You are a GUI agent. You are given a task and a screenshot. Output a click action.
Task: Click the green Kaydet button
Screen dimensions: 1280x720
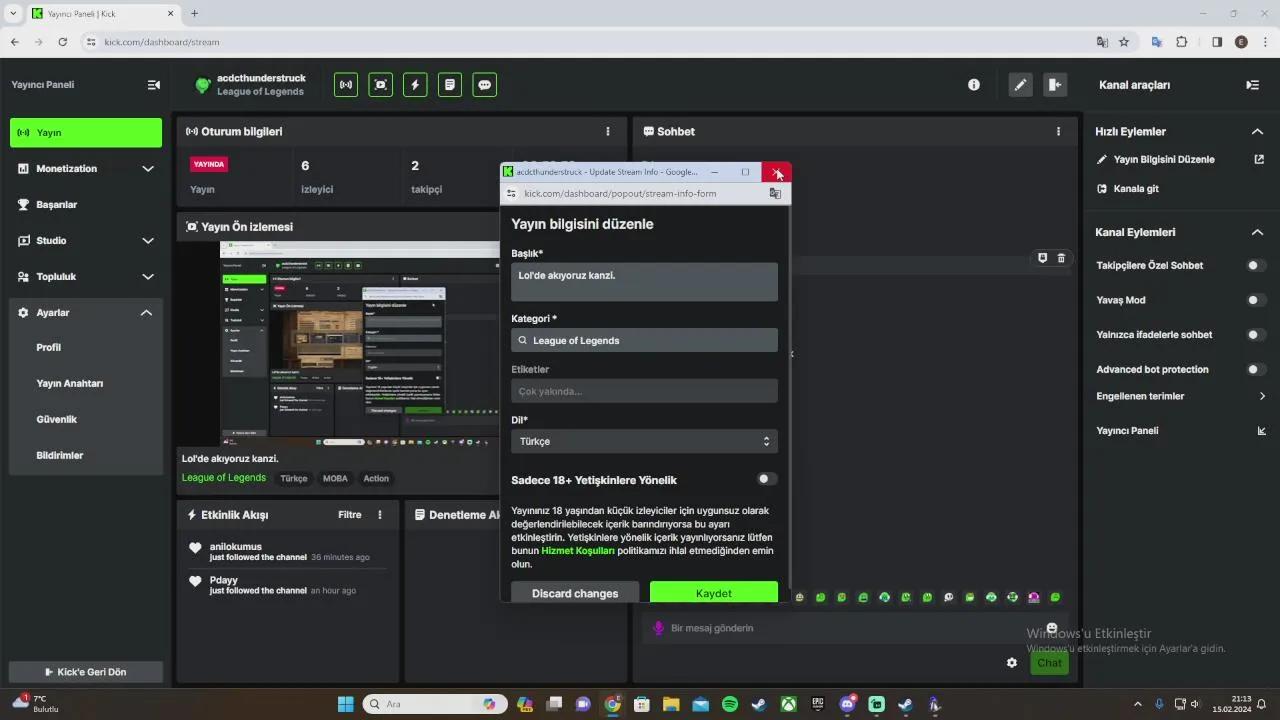(x=713, y=592)
